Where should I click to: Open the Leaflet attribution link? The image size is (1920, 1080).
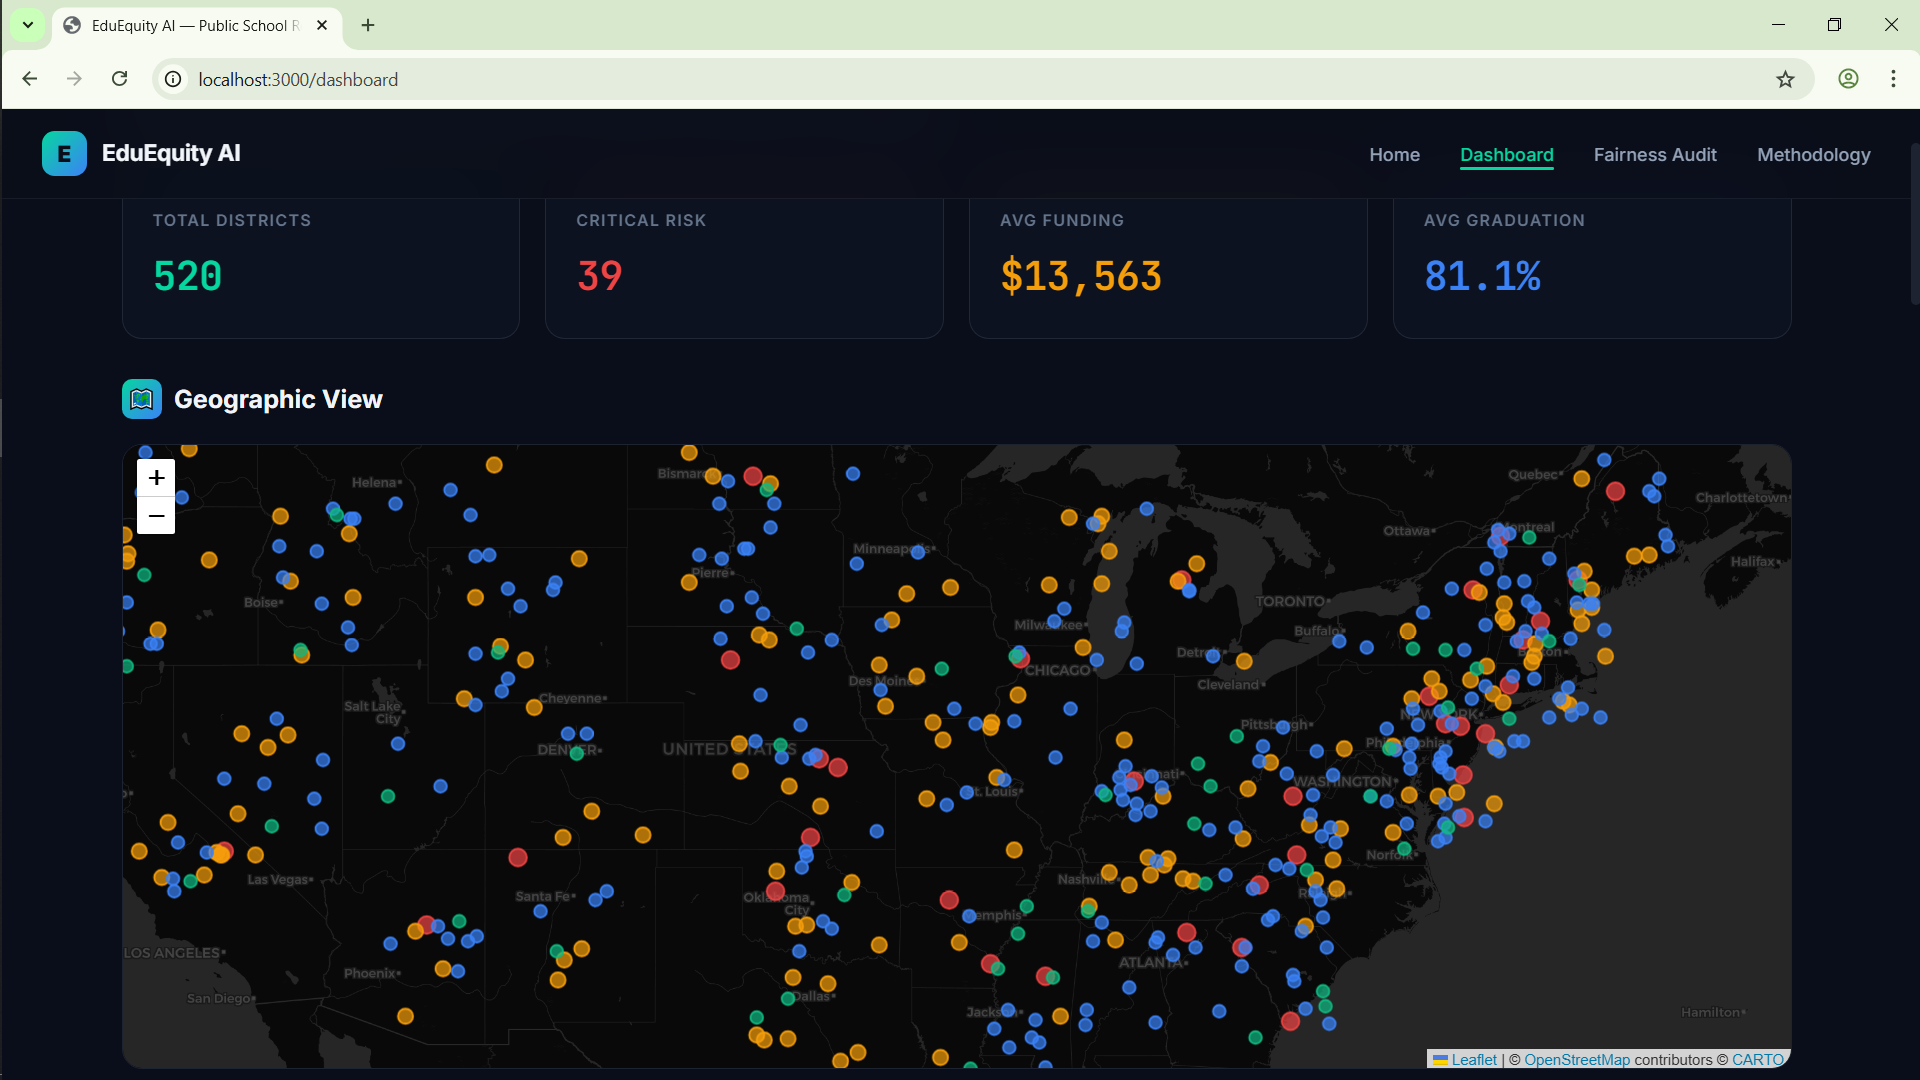tap(1473, 1060)
